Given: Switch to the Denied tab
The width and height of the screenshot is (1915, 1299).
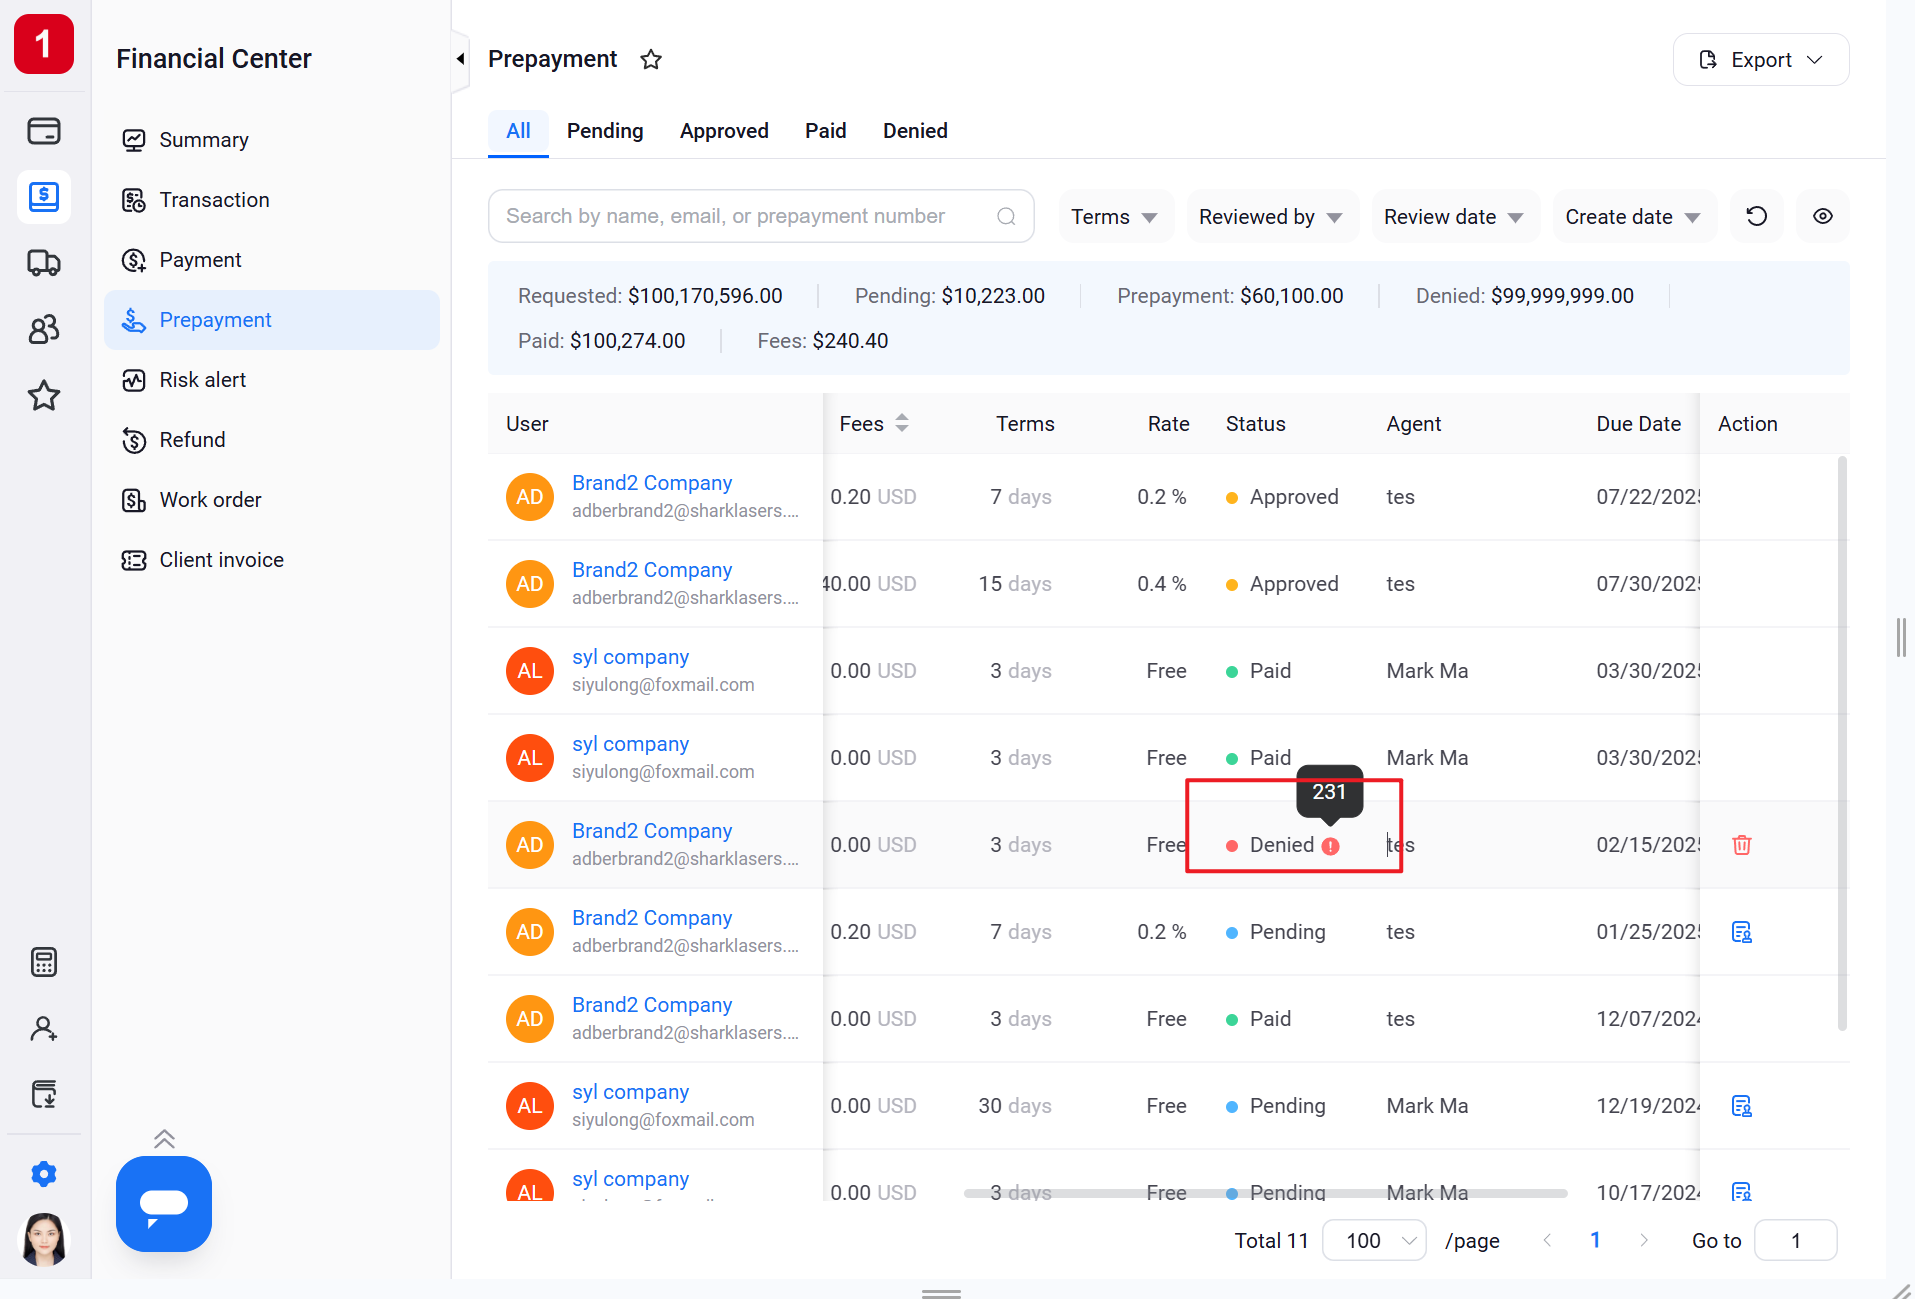Looking at the screenshot, I should point(915,131).
